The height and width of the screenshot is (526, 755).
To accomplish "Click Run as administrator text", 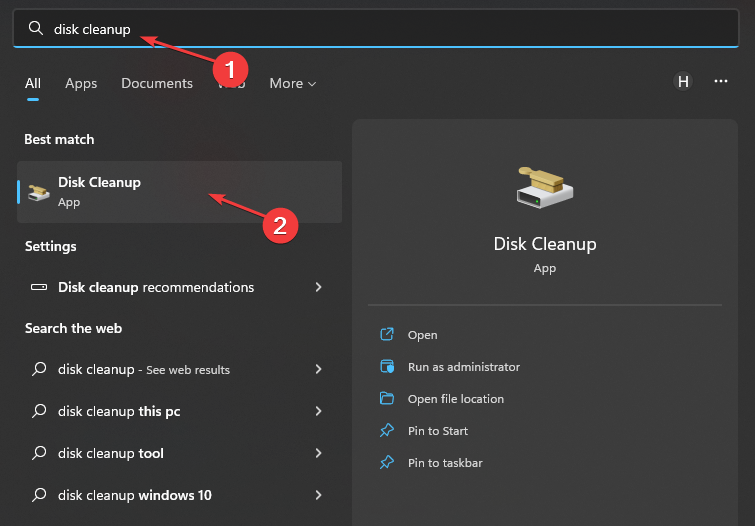I will tap(464, 367).
